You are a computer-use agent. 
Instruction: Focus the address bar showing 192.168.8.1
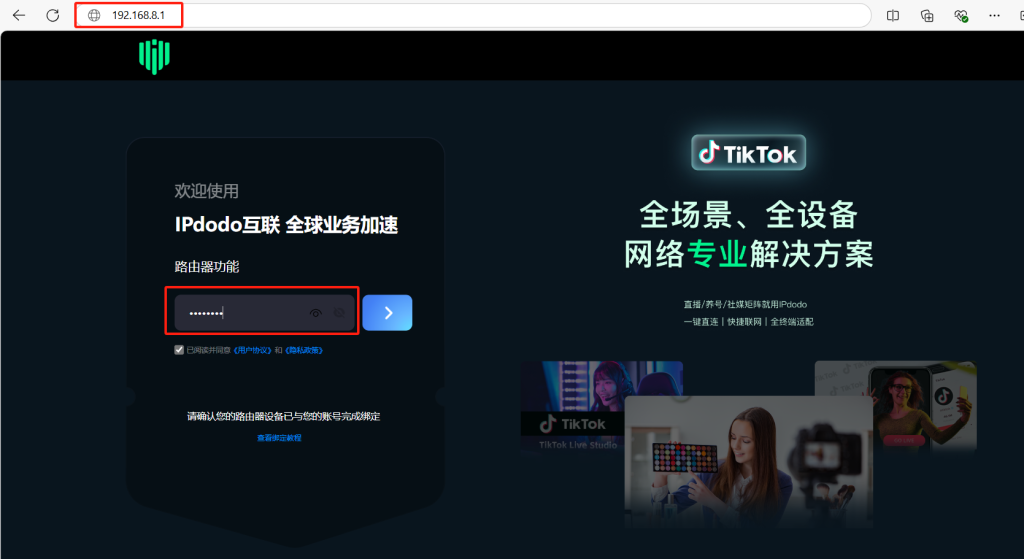[x=473, y=15]
